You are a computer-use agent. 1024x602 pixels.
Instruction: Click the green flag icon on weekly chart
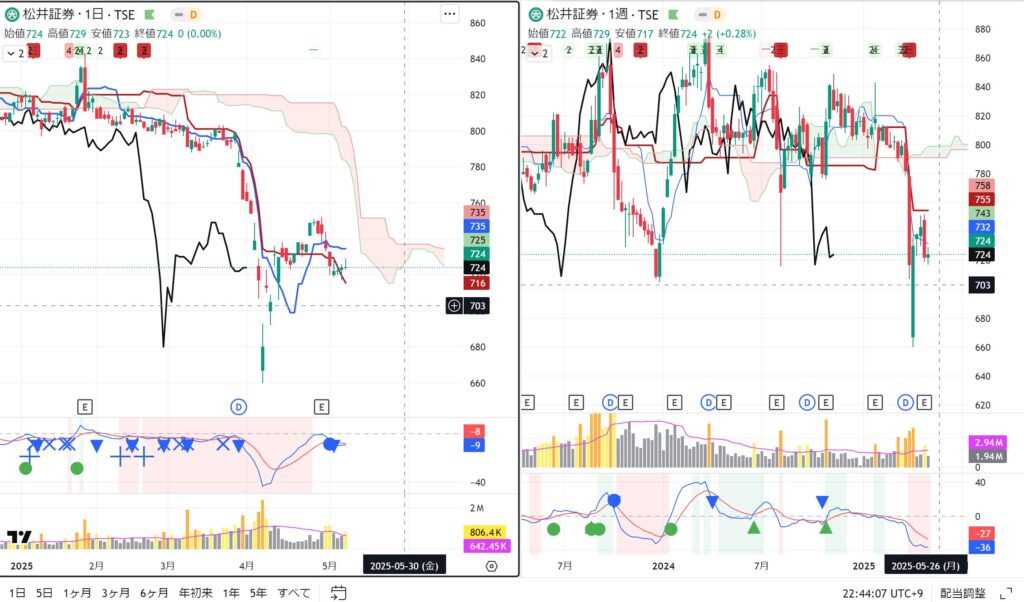click(x=673, y=14)
